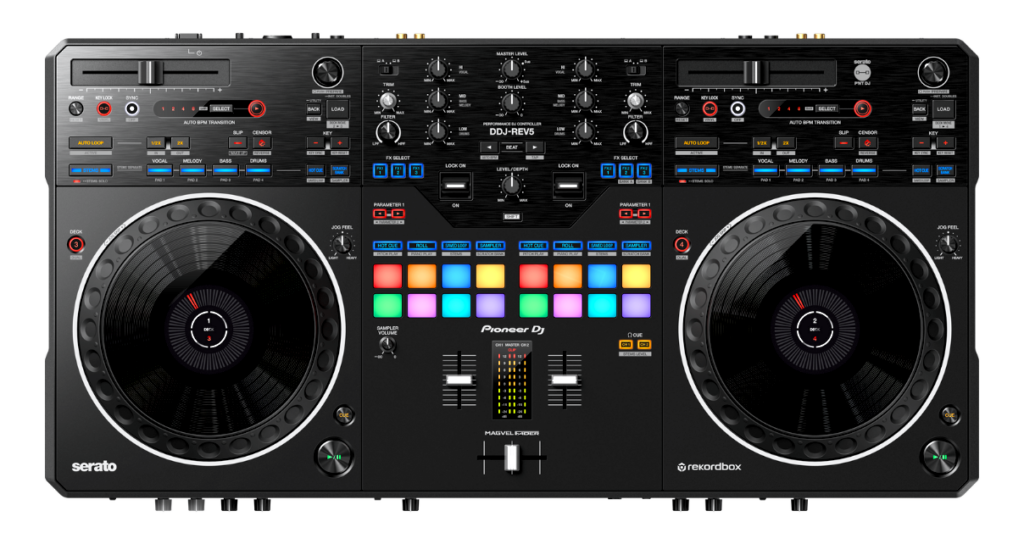Click the left deck browse rotary knob

pyautogui.click(x=328, y=72)
